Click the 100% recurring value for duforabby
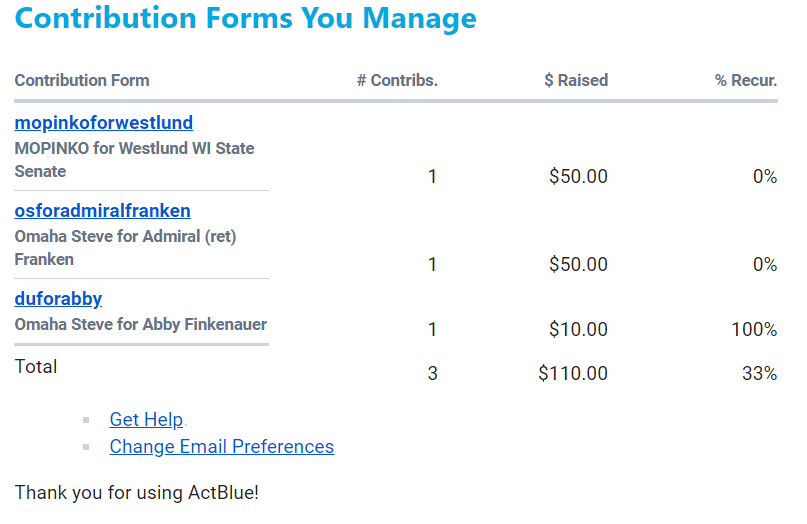The width and height of the screenshot is (807, 524). (755, 330)
